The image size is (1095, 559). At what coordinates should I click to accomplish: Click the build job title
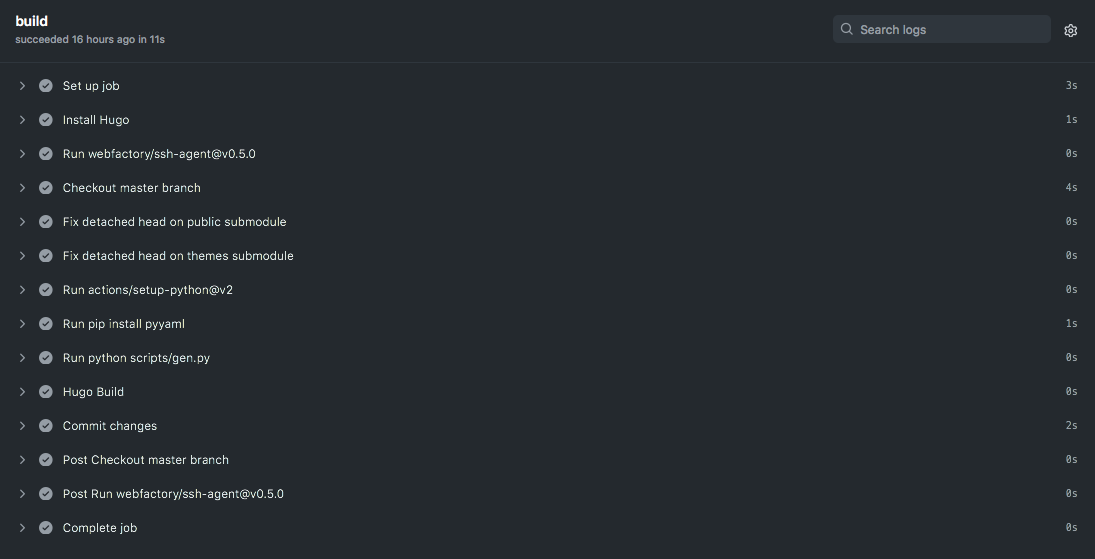(x=31, y=21)
